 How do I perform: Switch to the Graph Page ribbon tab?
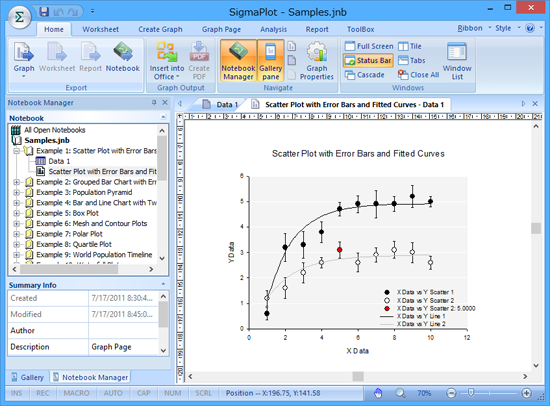pos(221,29)
